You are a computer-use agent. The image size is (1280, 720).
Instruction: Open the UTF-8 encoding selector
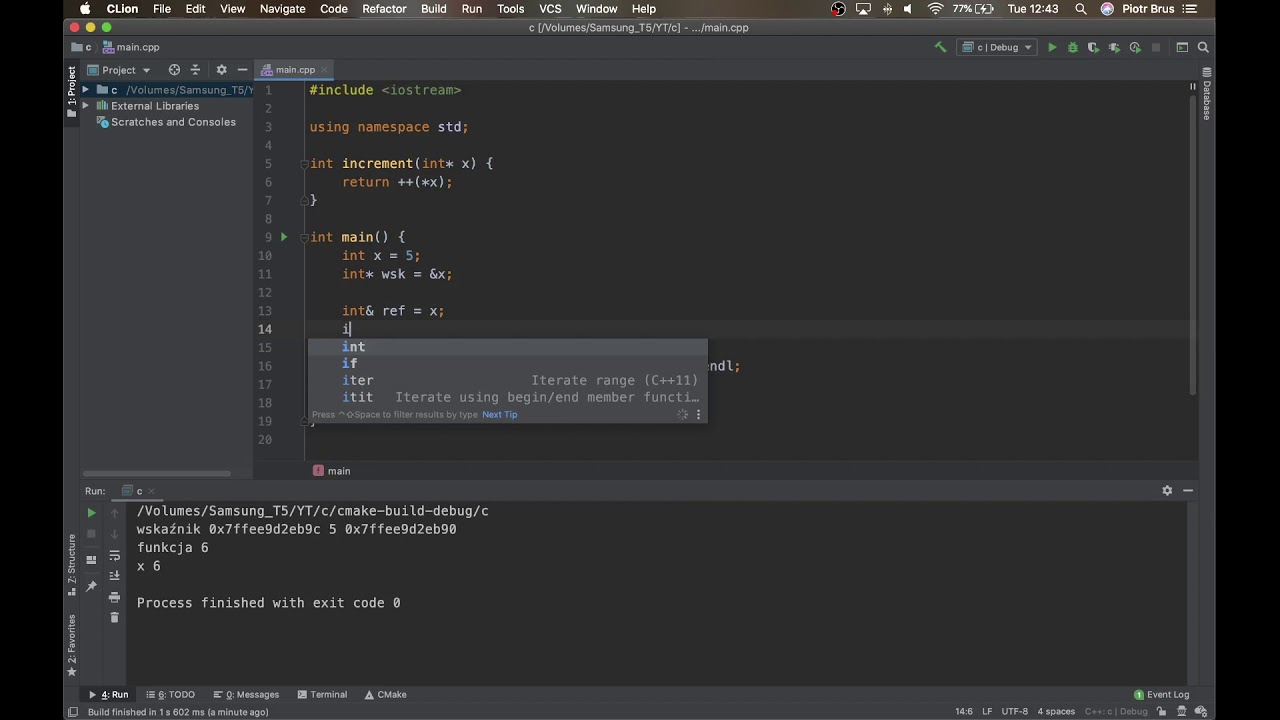tap(1014, 712)
